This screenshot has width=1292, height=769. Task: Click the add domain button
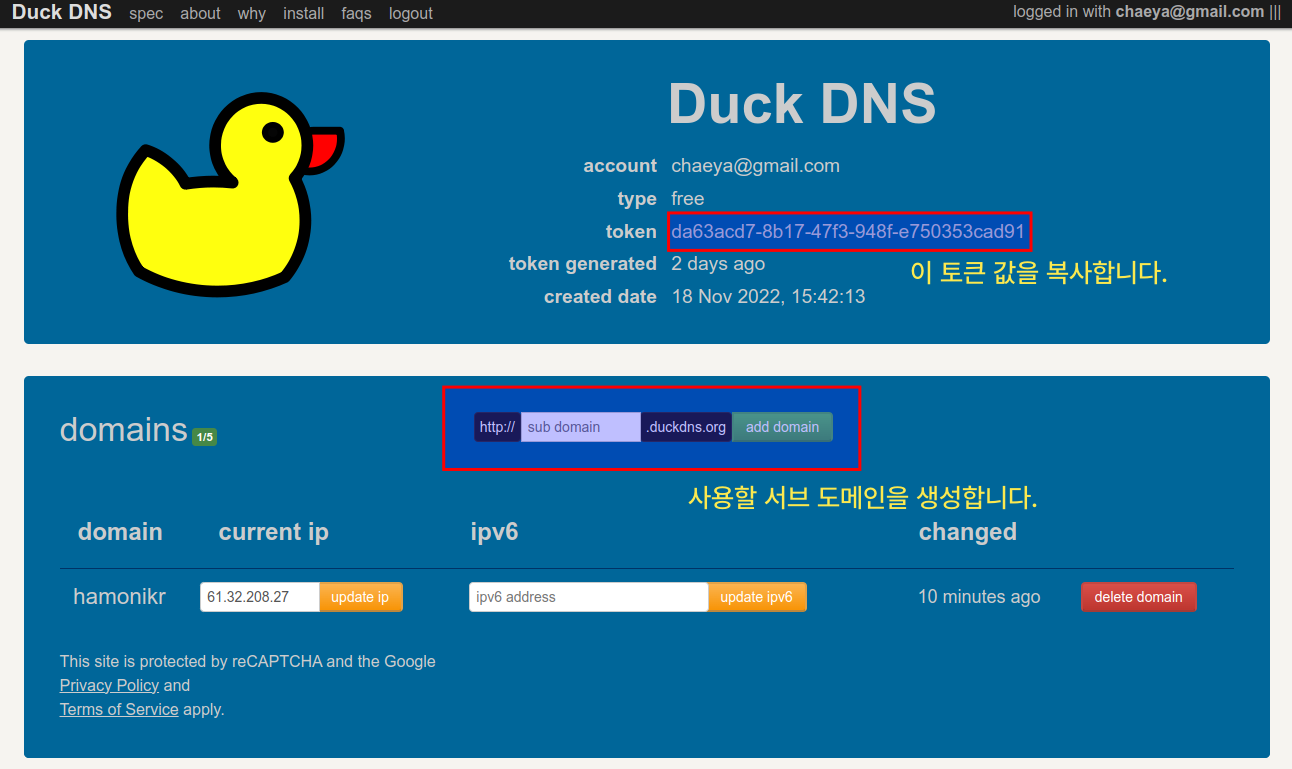(x=782, y=427)
